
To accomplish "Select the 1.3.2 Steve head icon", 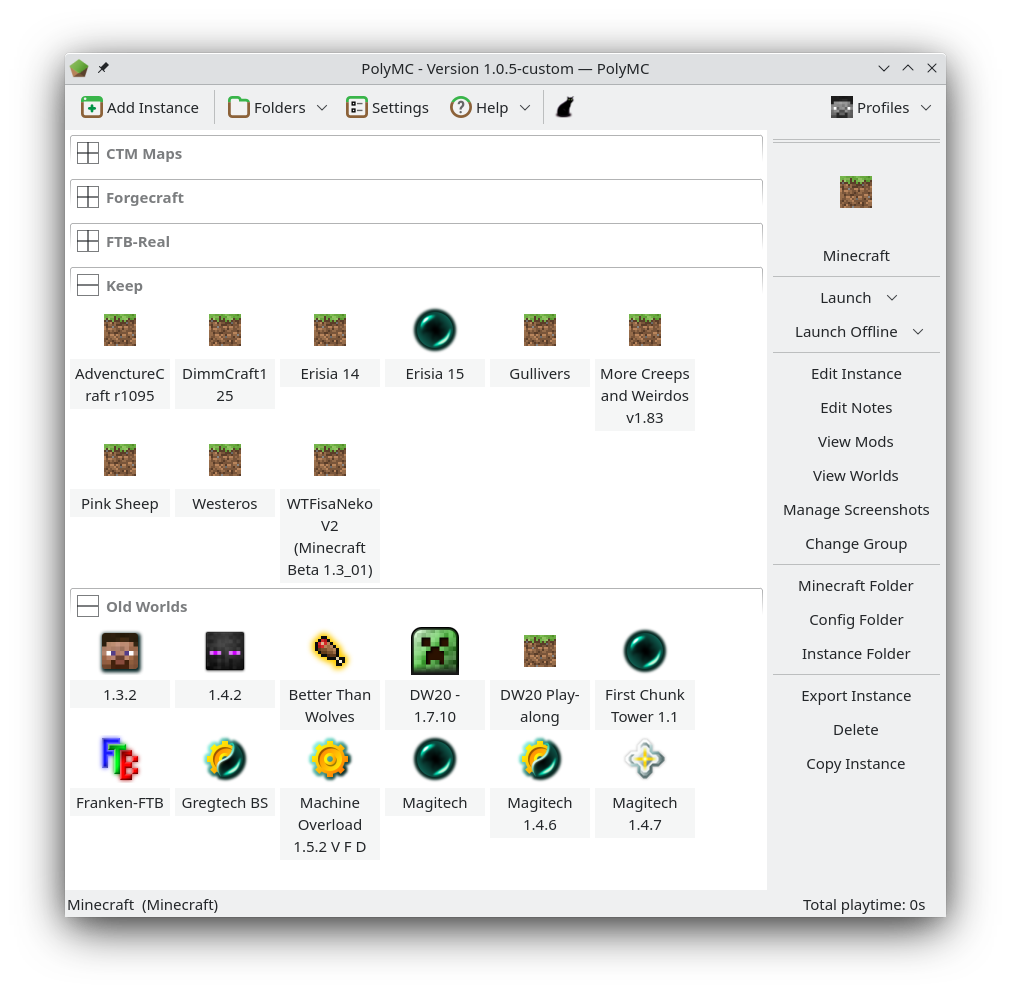I will [120, 651].
